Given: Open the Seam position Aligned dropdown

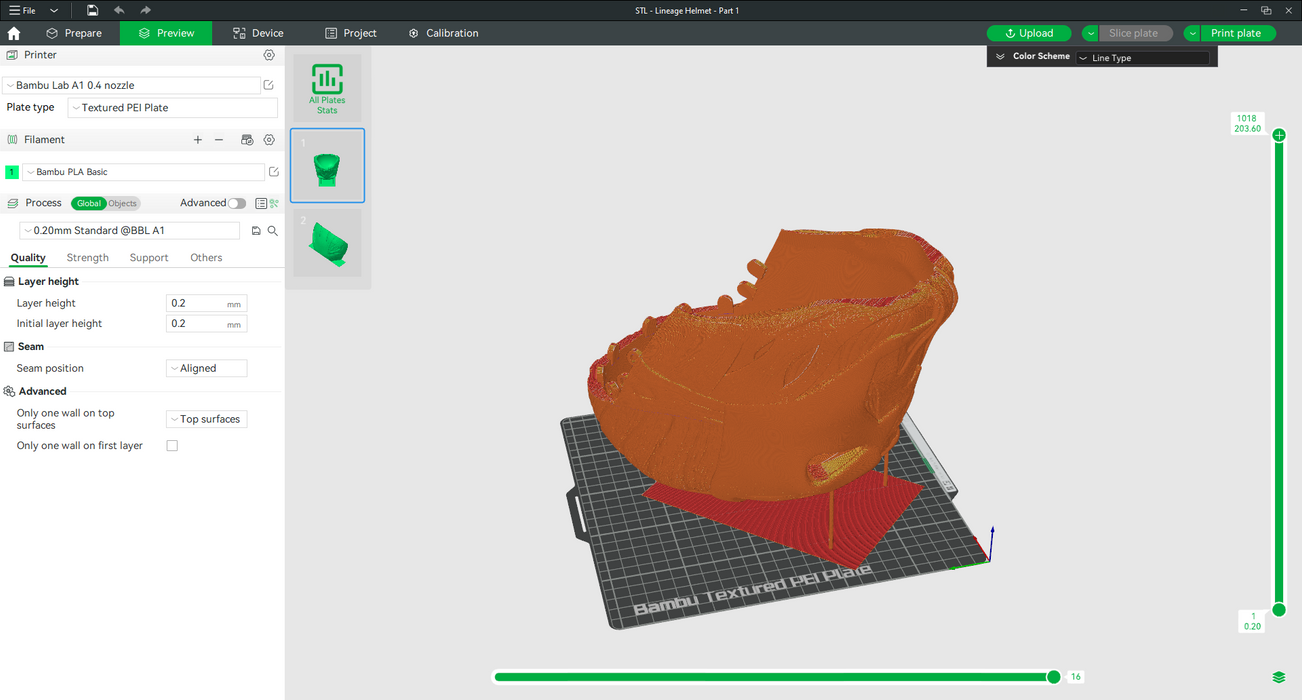Looking at the screenshot, I should click(x=206, y=368).
